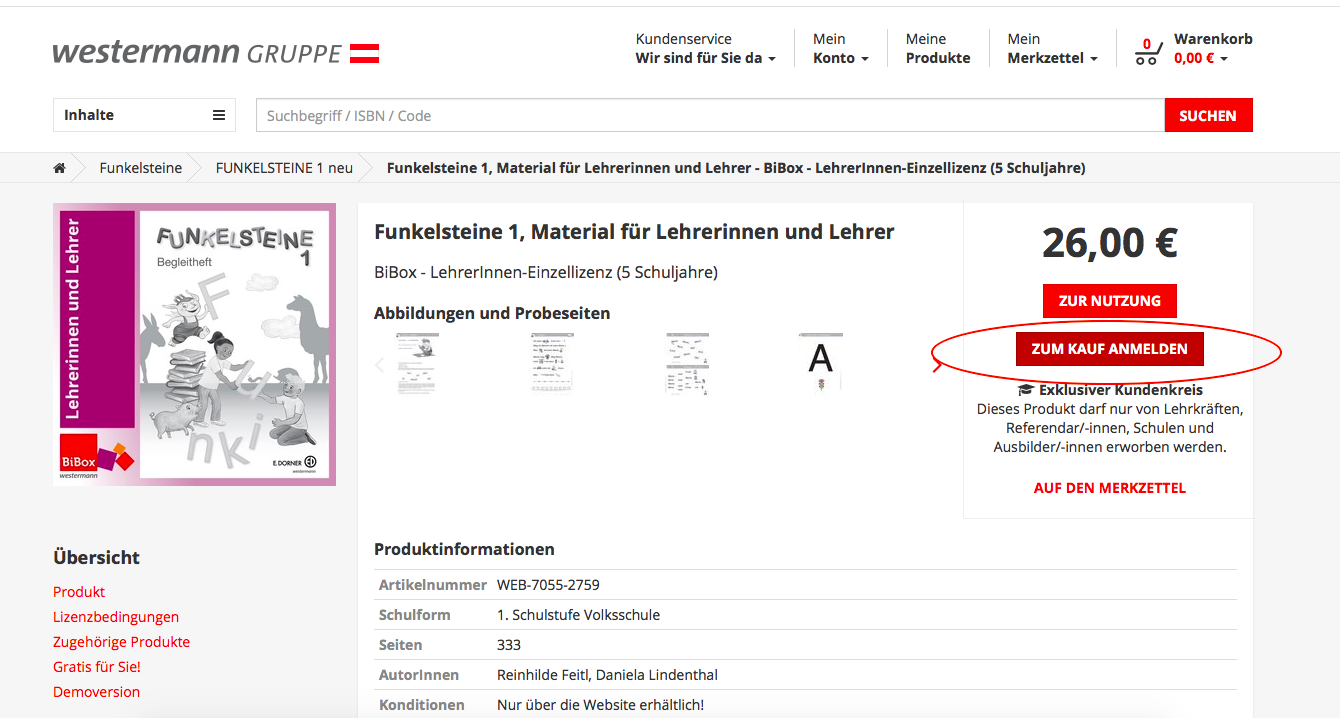Viewport: 1340px width, 718px height.
Task: Click the Exklusiver Kundenkreis notice
Action: pos(1110,390)
